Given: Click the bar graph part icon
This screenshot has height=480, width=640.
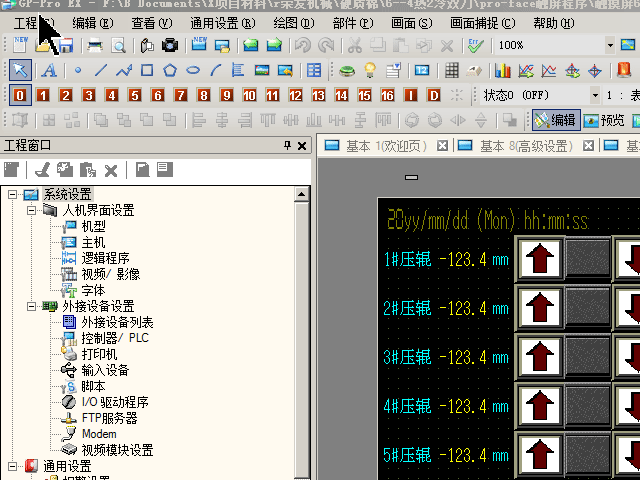Looking at the screenshot, I should [502, 70].
